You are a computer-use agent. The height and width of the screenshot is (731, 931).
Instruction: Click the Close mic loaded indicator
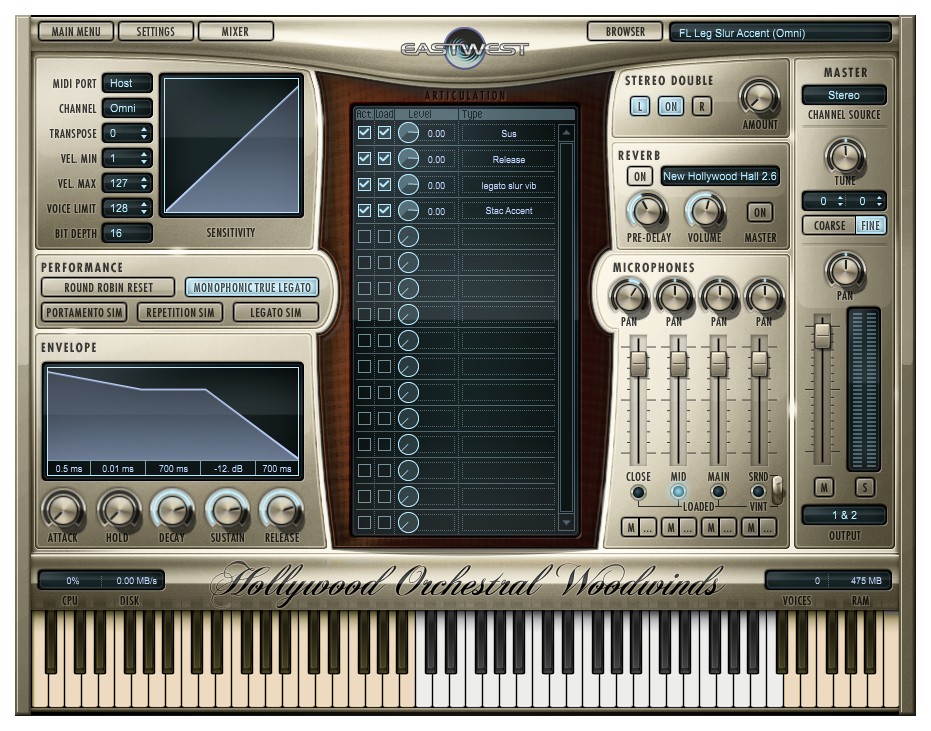638,492
